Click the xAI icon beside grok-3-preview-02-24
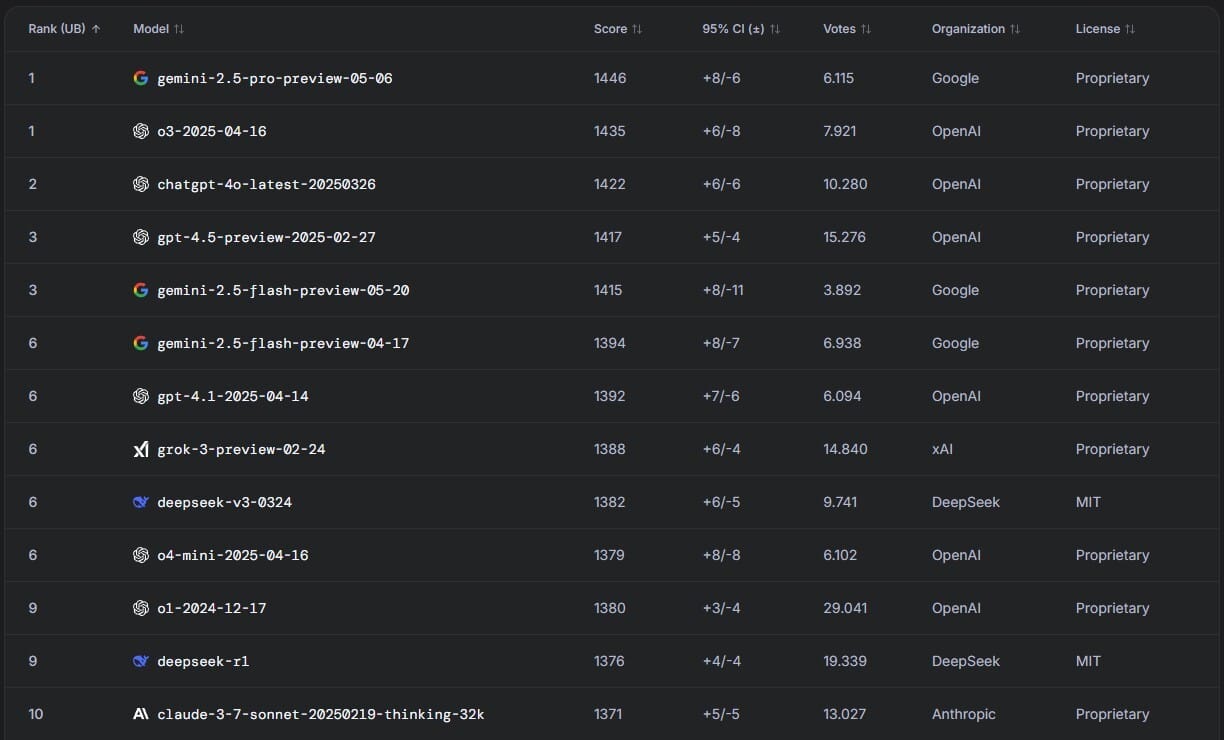Image resolution: width=1224 pixels, height=740 pixels. [141, 449]
